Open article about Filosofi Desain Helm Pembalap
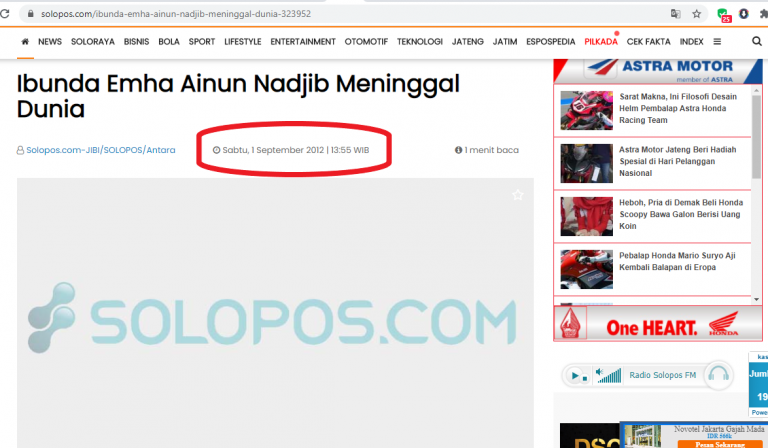The width and height of the screenshot is (768, 448). [678, 108]
